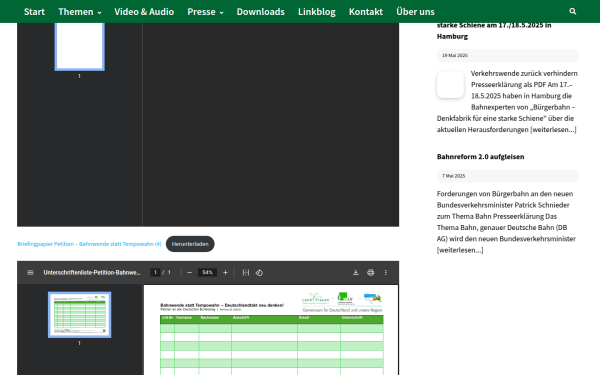Click the Bahnwende statt Tempowahn PDF heading

(x=222, y=305)
